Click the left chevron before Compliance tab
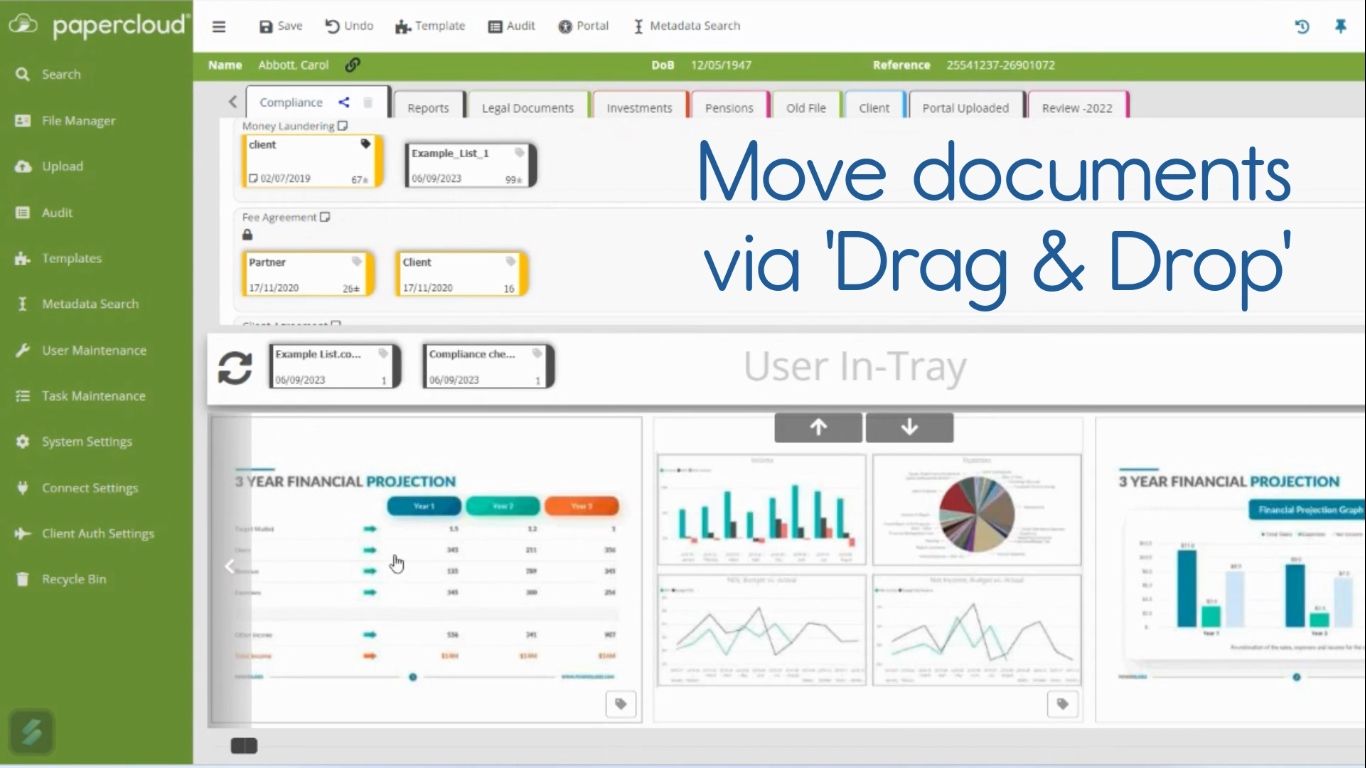The width and height of the screenshot is (1366, 768). [x=233, y=102]
